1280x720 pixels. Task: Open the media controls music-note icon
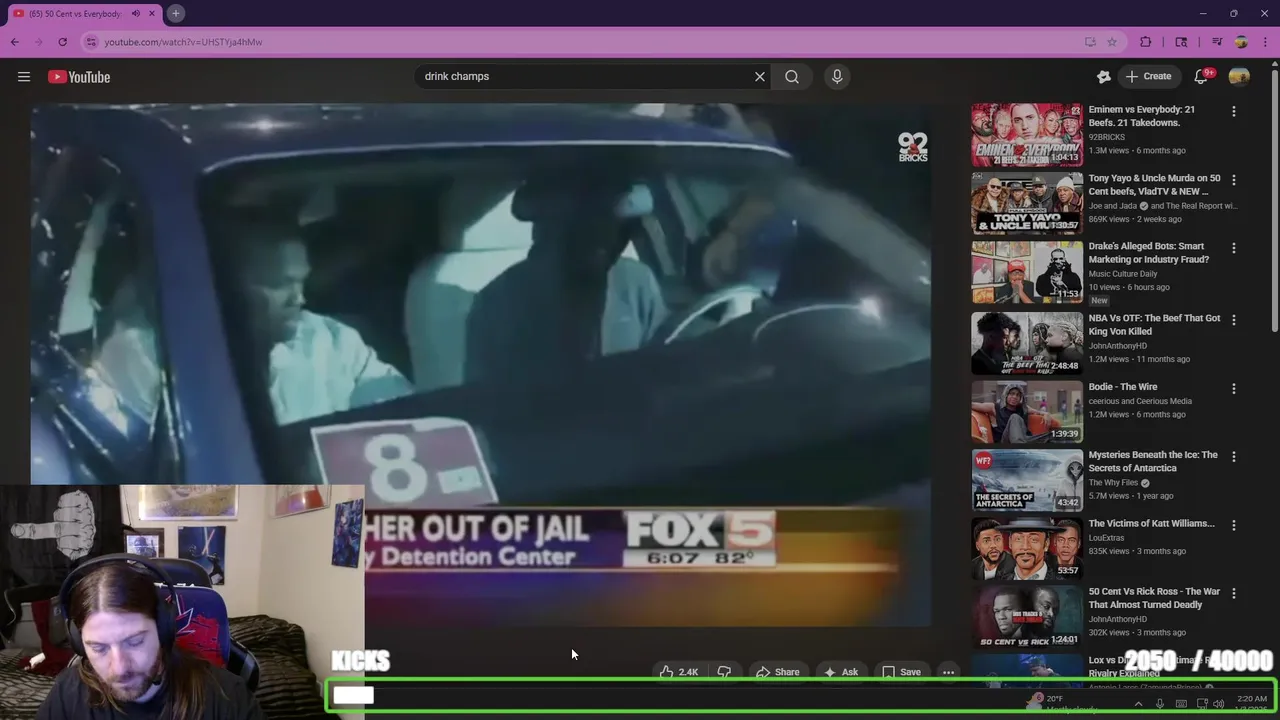coord(1217,42)
